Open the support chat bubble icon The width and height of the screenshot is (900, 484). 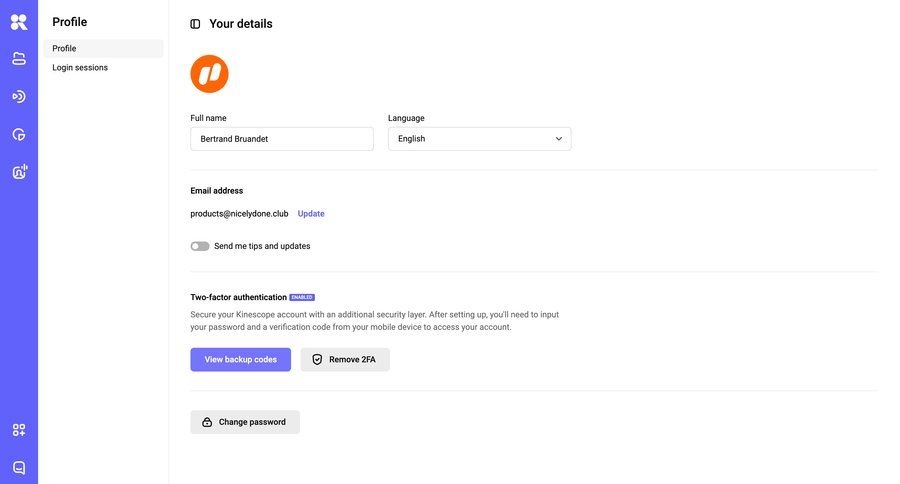[x=19, y=467]
